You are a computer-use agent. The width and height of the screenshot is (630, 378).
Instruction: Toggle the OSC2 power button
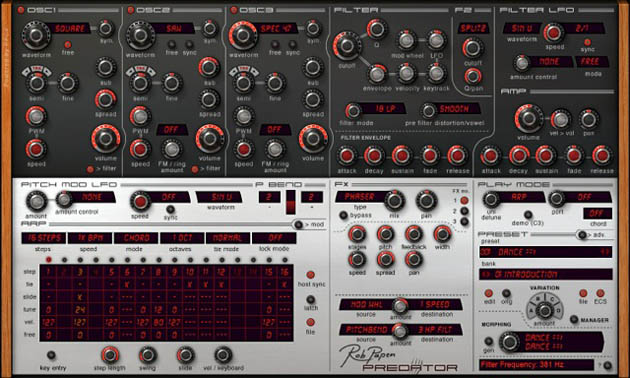click(x=130, y=10)
